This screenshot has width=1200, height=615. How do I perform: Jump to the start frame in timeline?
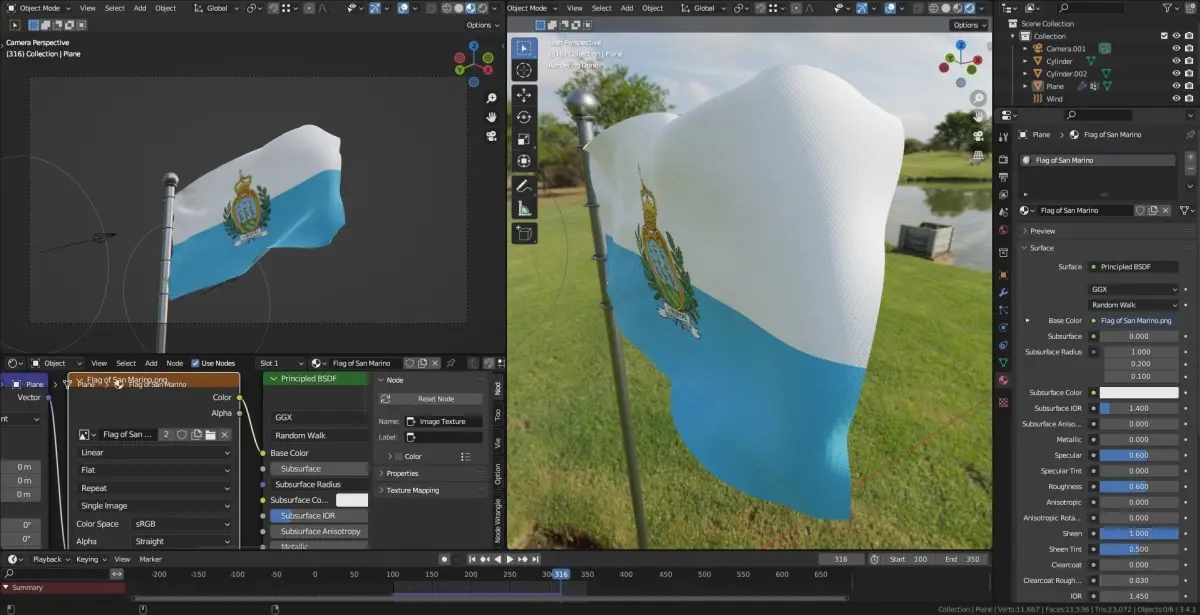point(471,559)
